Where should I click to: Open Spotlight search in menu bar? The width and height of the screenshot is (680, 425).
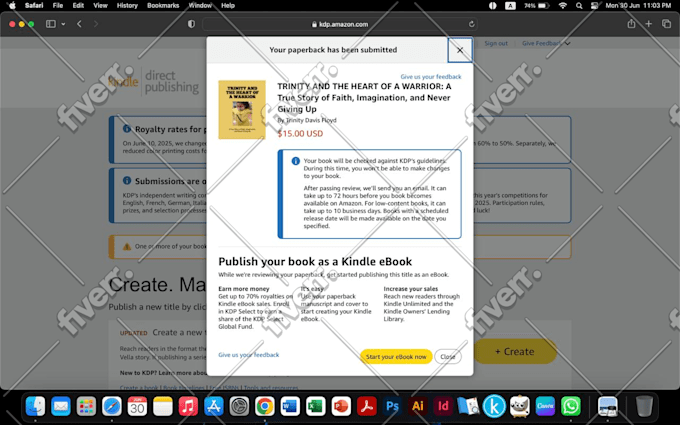pyautogui.click(x=579, y=6)
